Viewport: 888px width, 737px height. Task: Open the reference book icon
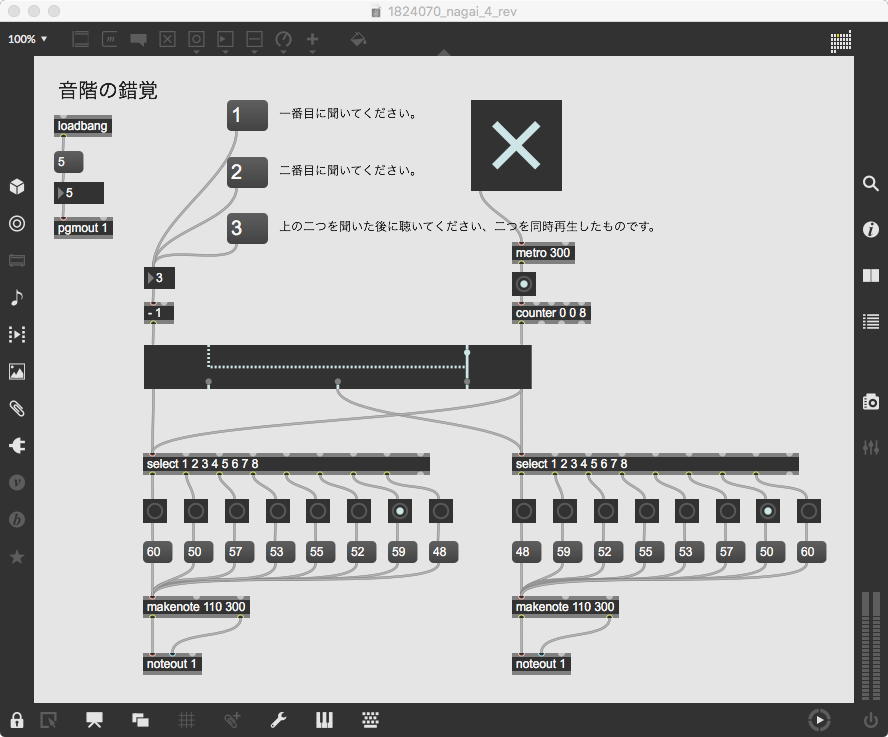click(870, 275)
